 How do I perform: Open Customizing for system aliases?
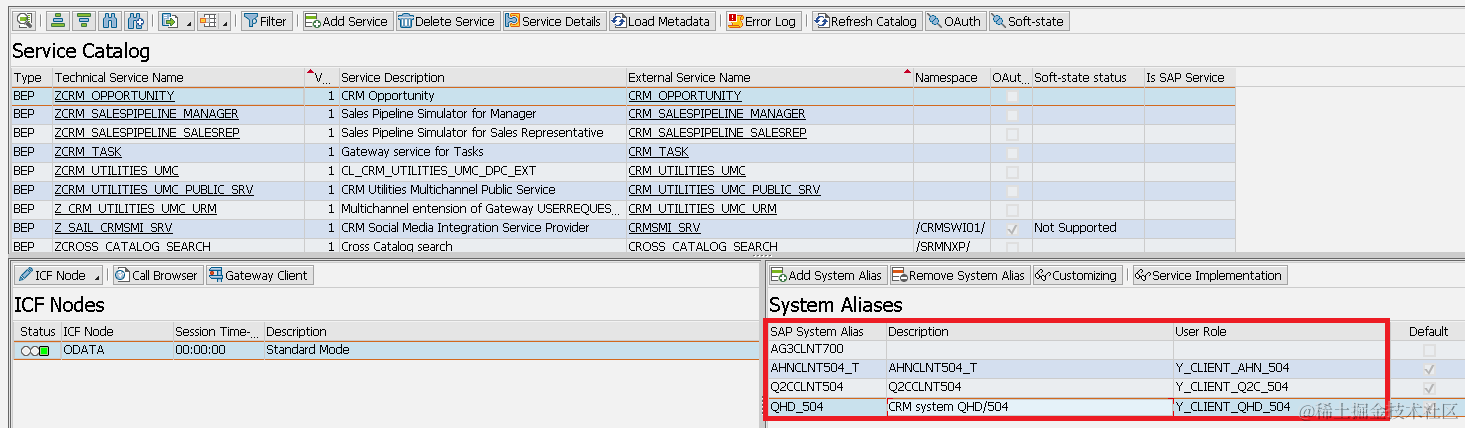1076,275
